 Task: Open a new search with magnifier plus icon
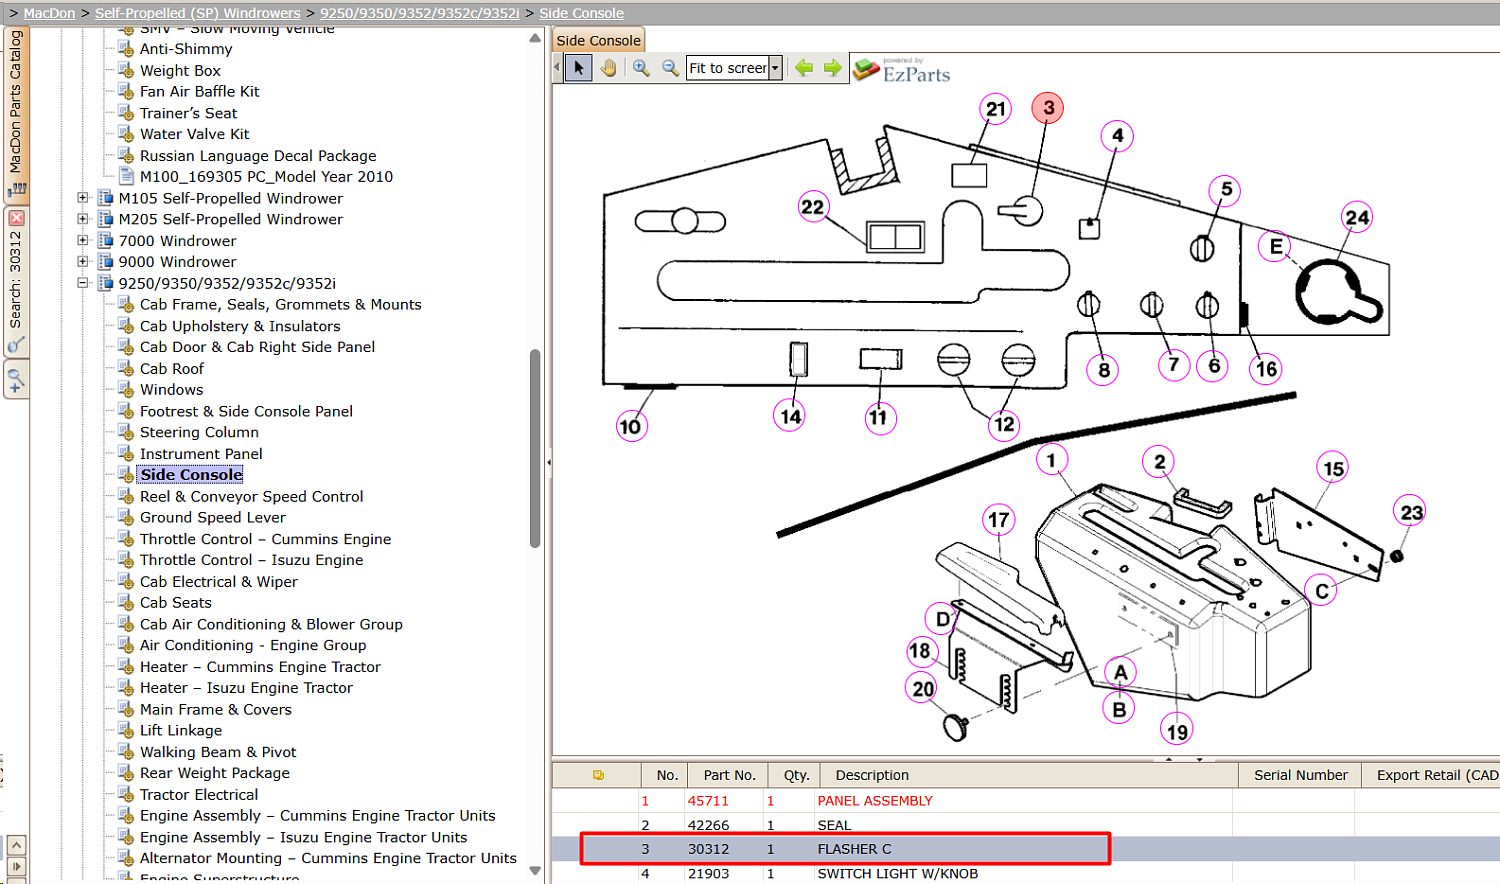click(x=16, y=380)
